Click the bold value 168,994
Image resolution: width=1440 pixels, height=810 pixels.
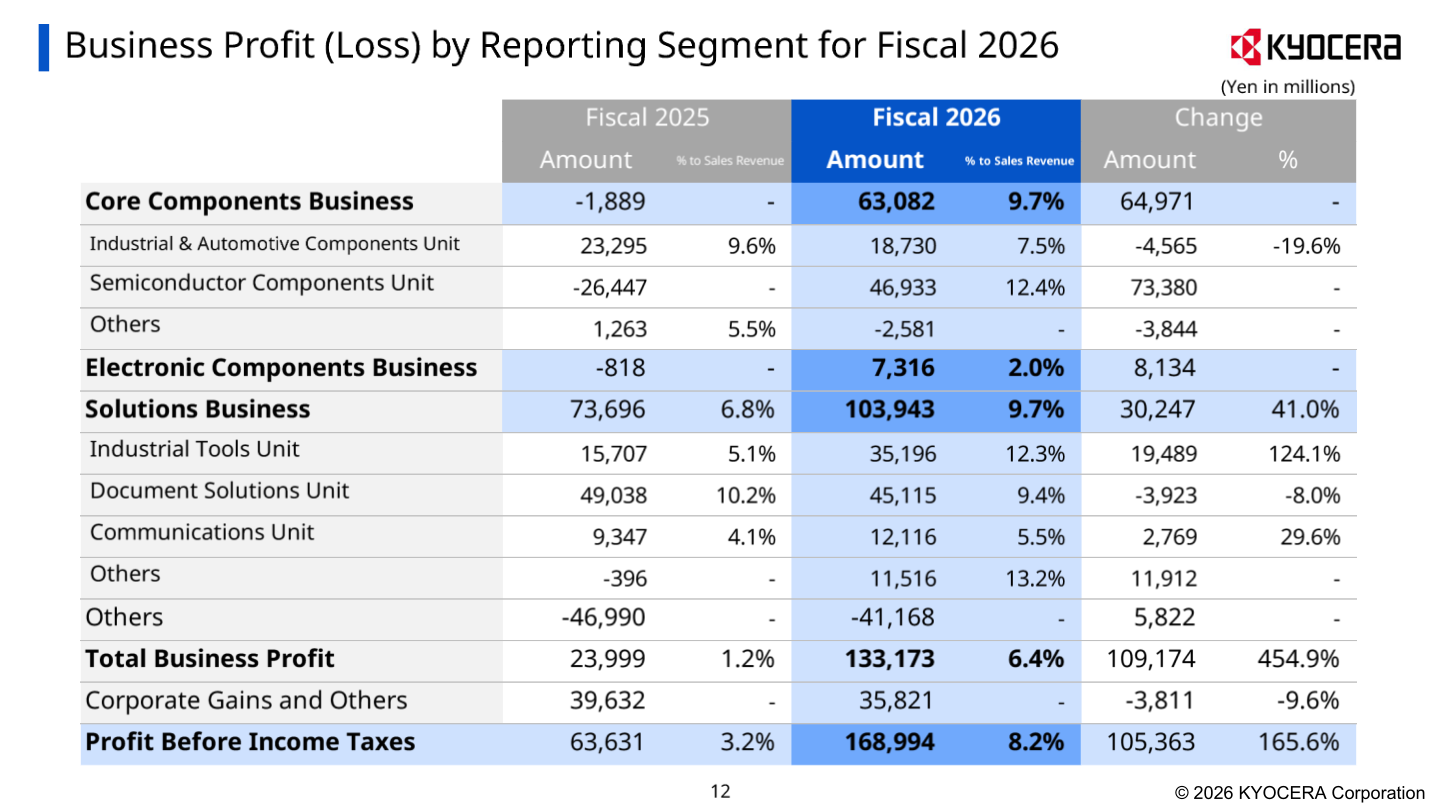(x=890, y=743)
